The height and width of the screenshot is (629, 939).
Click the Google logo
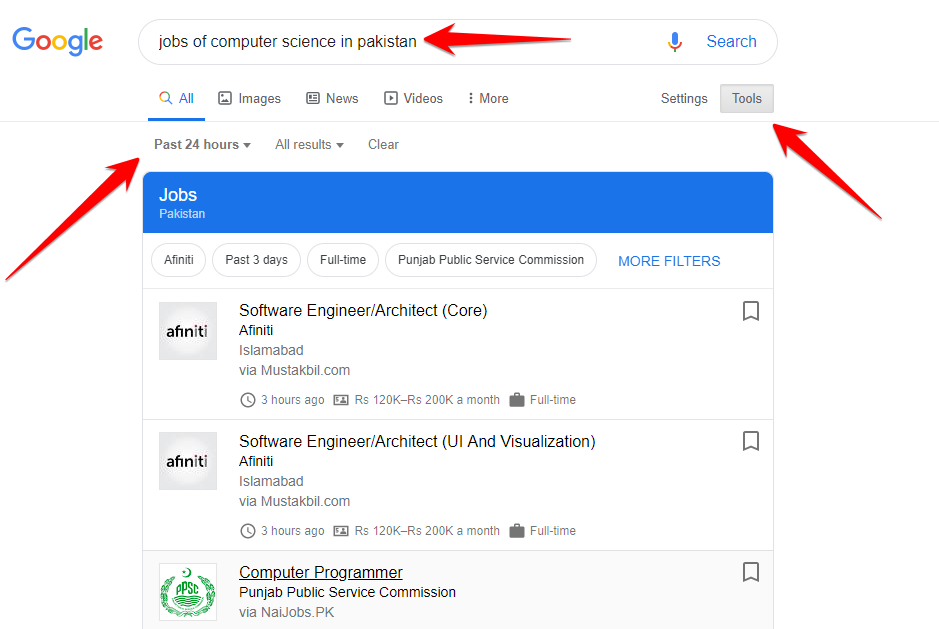56,42
